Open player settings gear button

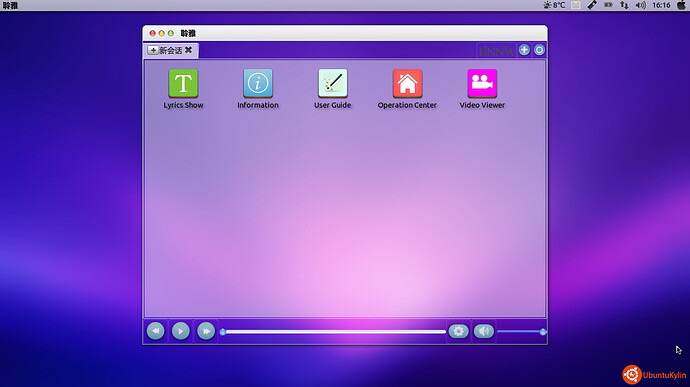click(458, 331)
